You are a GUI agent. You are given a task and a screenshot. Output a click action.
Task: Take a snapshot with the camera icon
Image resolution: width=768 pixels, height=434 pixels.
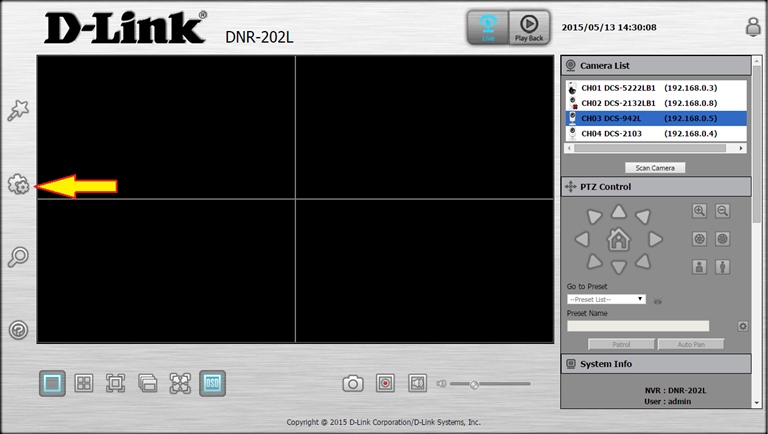tap(353, 383)
